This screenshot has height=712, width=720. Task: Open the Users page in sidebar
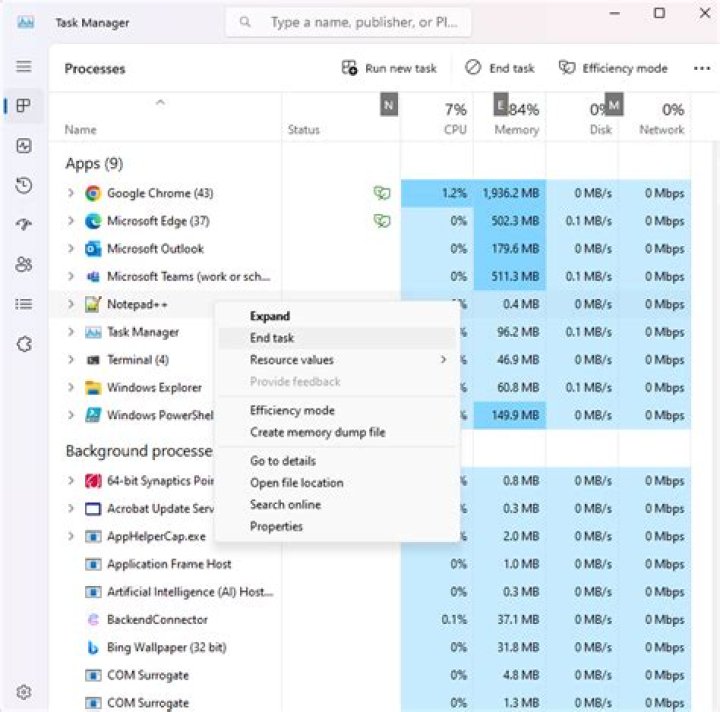[24, 264]
